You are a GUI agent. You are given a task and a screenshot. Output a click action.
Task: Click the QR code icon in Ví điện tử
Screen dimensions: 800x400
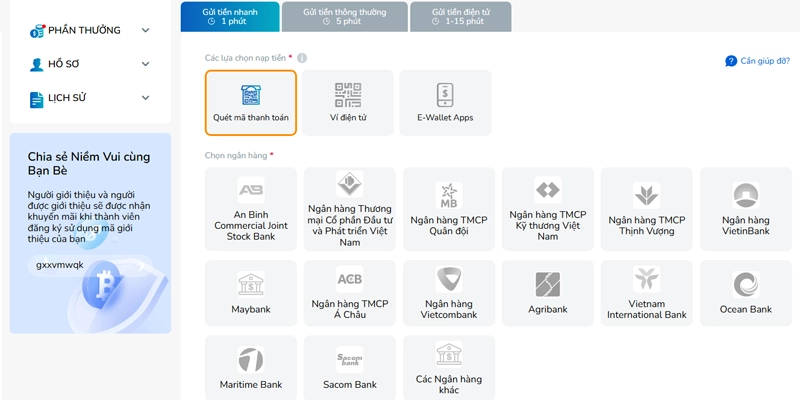click(x=348, y=95)
